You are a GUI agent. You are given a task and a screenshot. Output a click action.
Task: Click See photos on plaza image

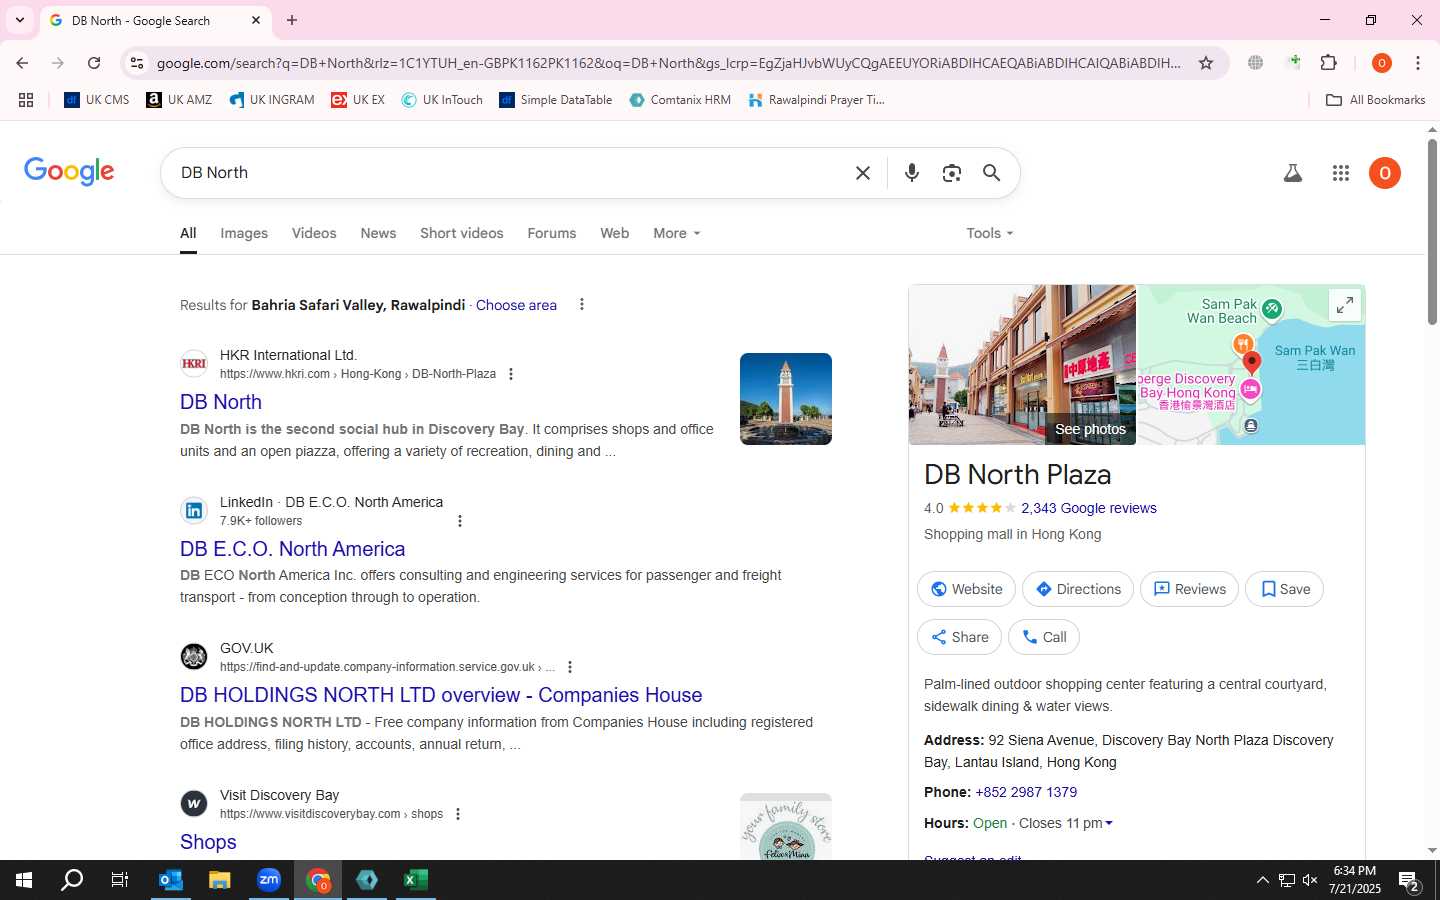tap(1090, 429)
